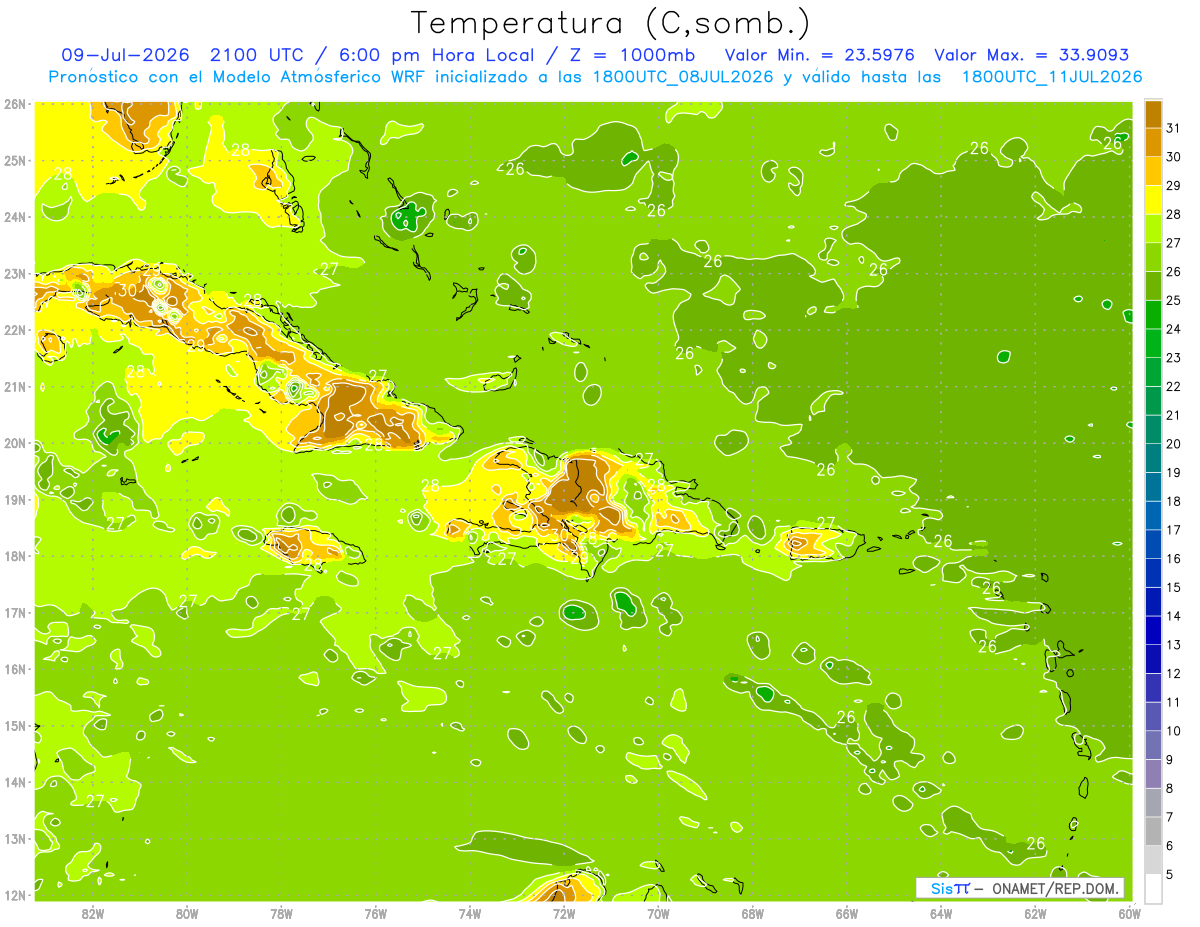Viewport: 1200px width, 927px height.
Task: Click the 80W longitude axis label
Action: [187, 913]
